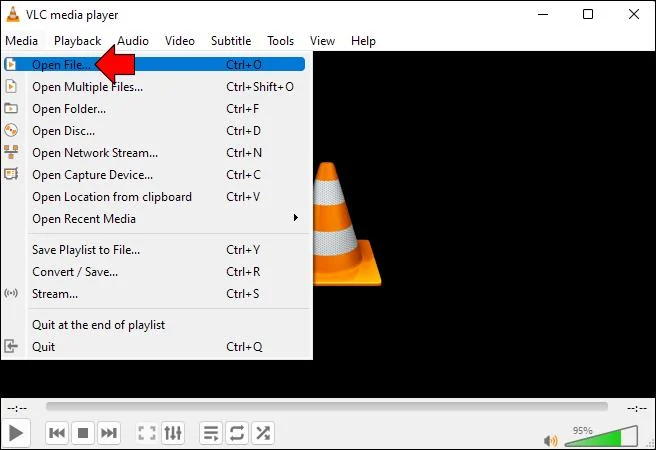This screenshot has height=450, width=656.
Task: Select Quit menu entry
Action: click(154, 347)
